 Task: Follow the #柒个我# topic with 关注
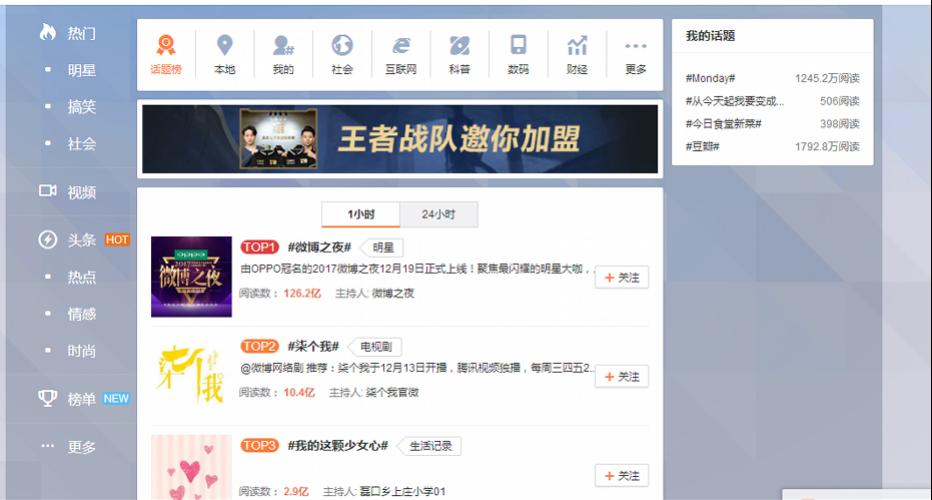(x=622, y=377)
